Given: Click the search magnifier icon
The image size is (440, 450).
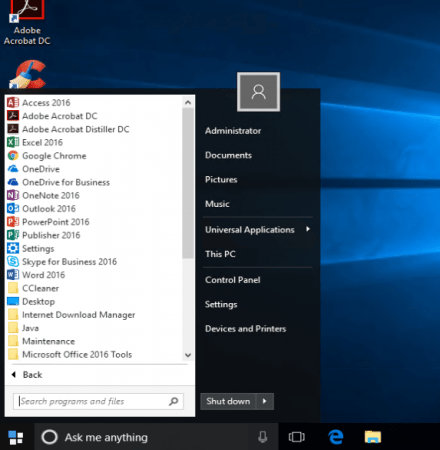Looking at the screenshot, I should click(174, 401).
